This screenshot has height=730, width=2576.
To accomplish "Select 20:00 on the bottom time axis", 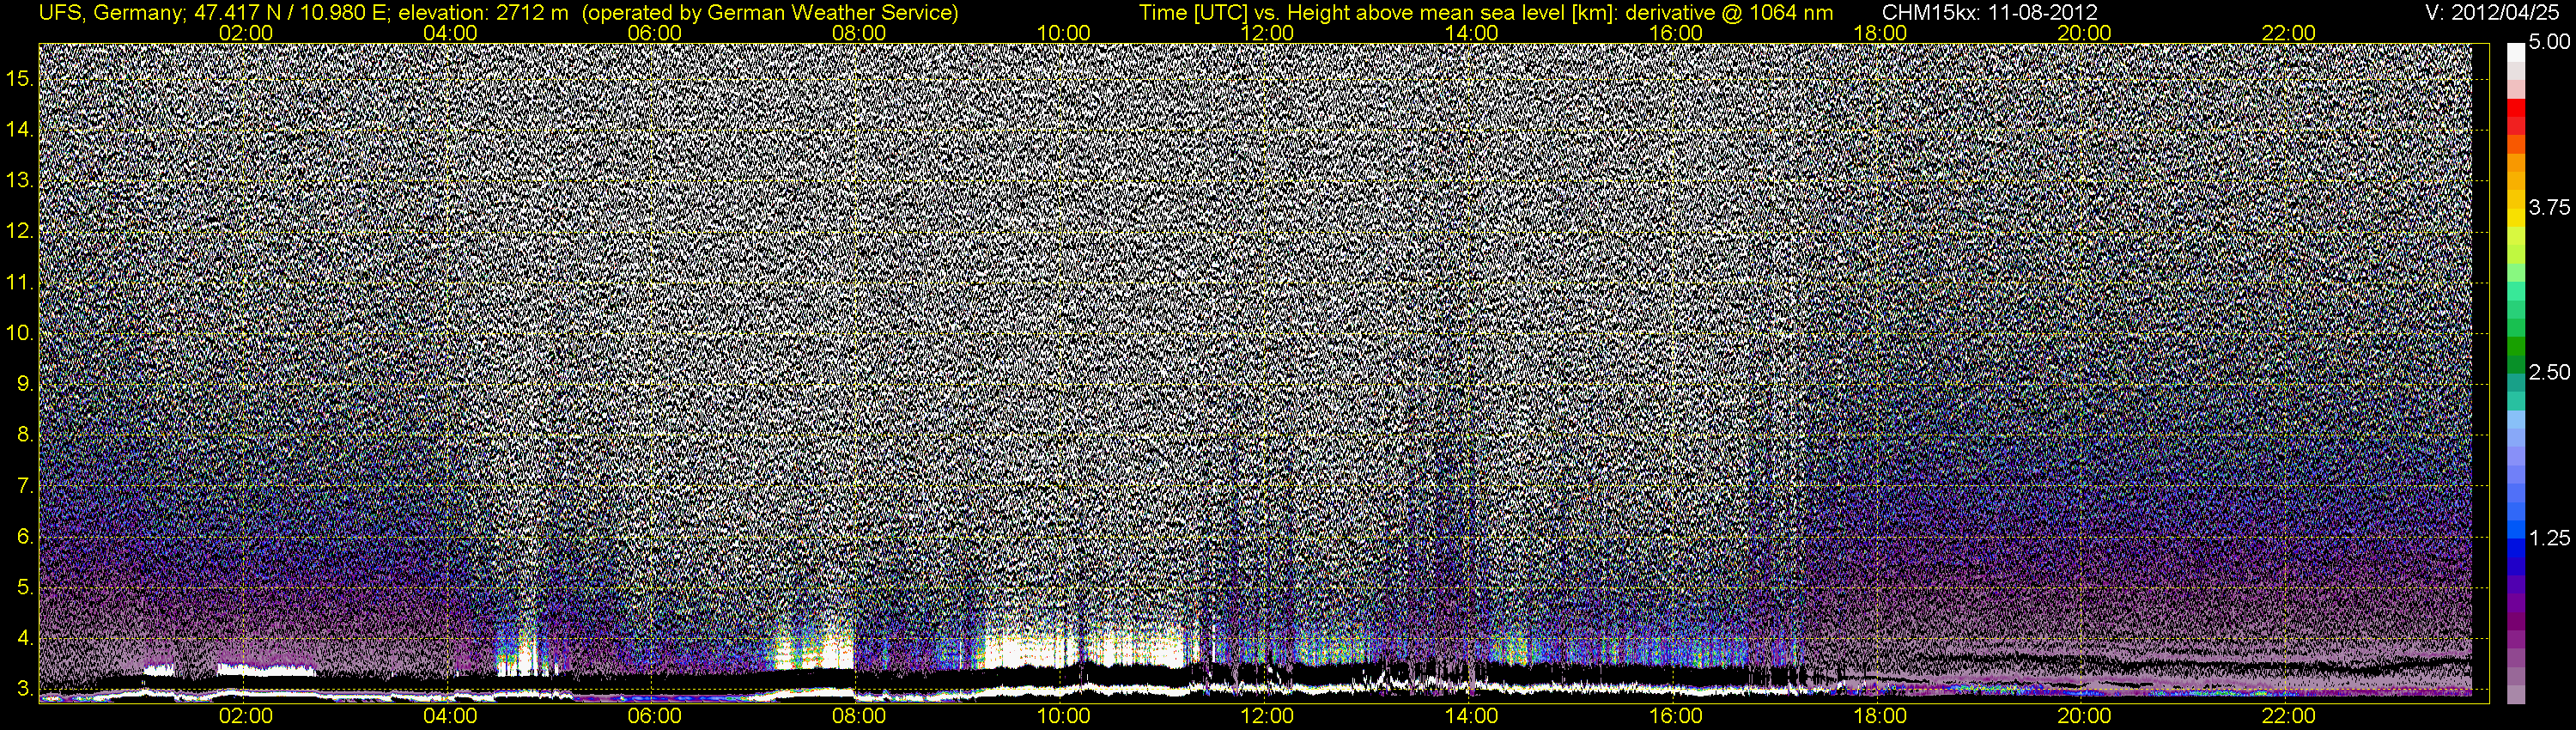I will (x=2084, y=716).
